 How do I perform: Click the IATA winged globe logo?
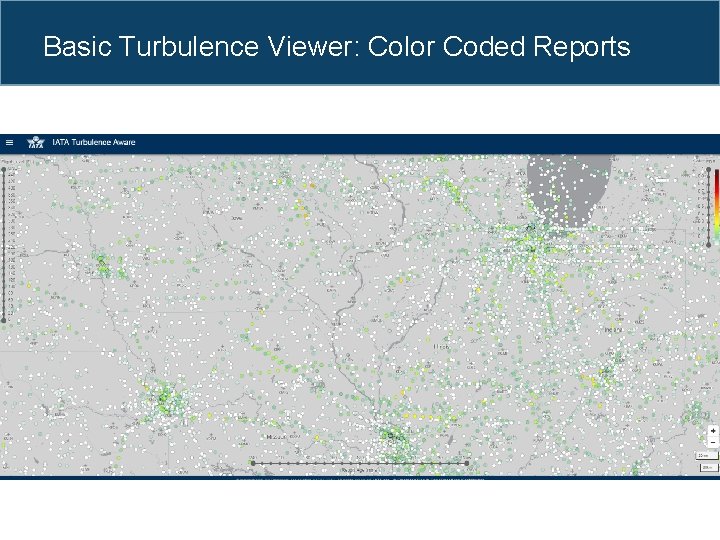tap(35, 142)
